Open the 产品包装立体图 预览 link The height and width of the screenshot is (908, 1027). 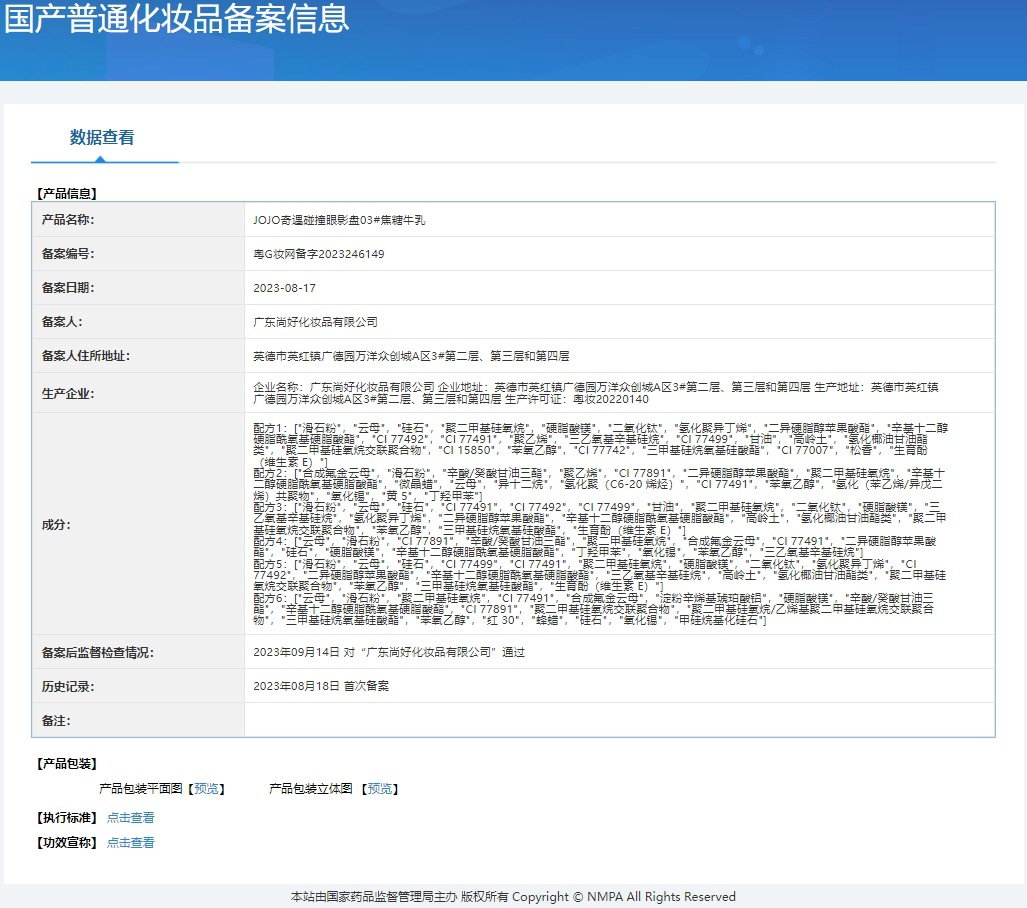point(380,789)
